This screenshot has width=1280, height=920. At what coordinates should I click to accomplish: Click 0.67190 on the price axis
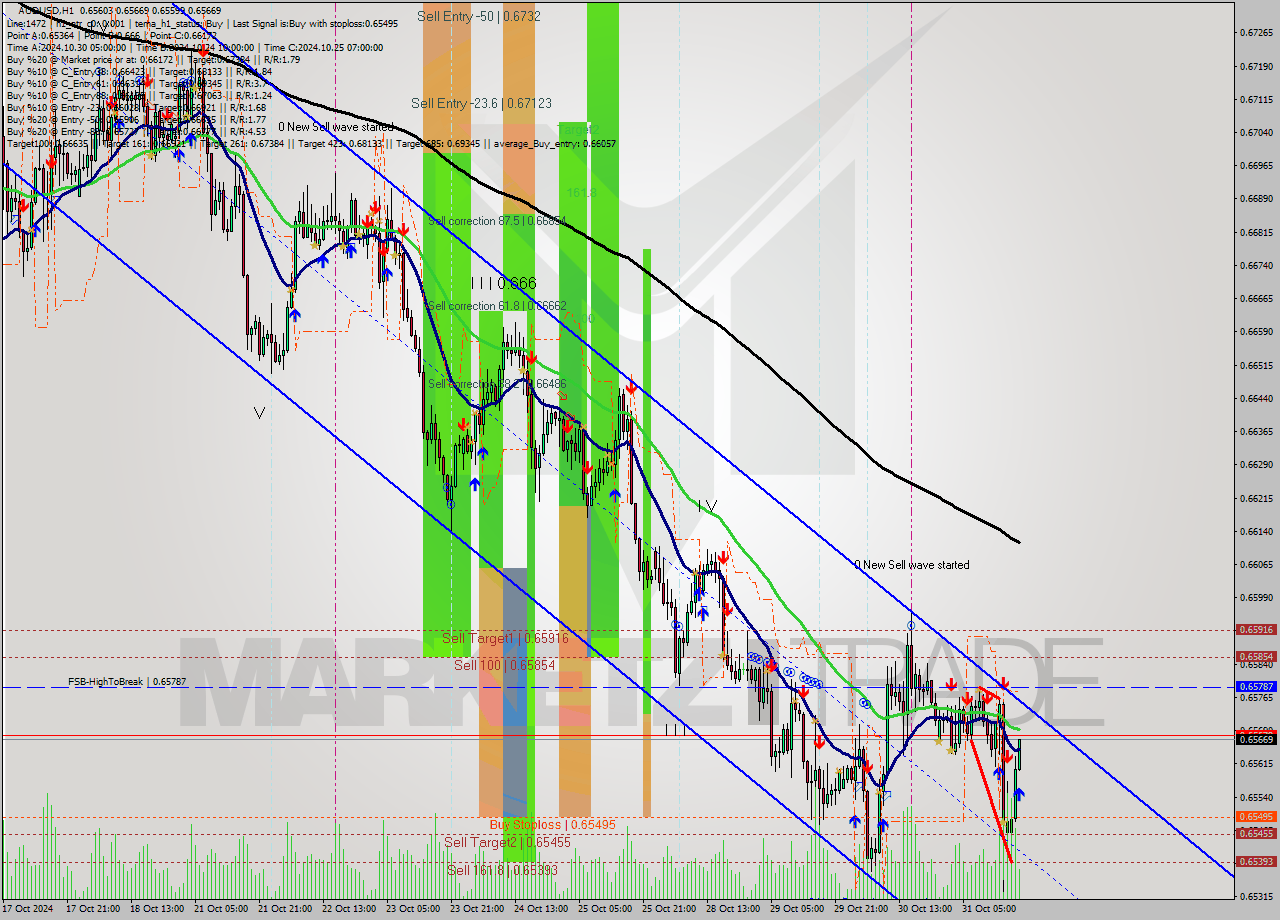point(1255,66)
